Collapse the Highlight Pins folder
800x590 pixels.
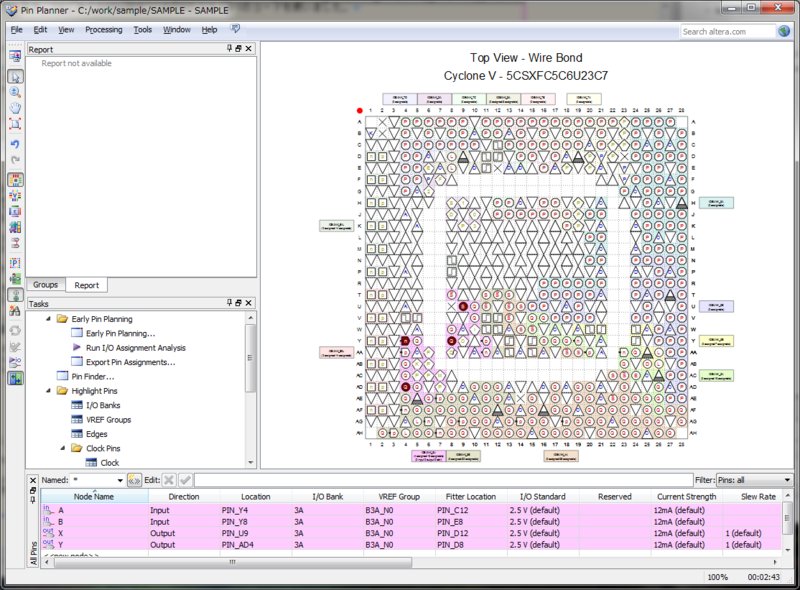[48, 391]
